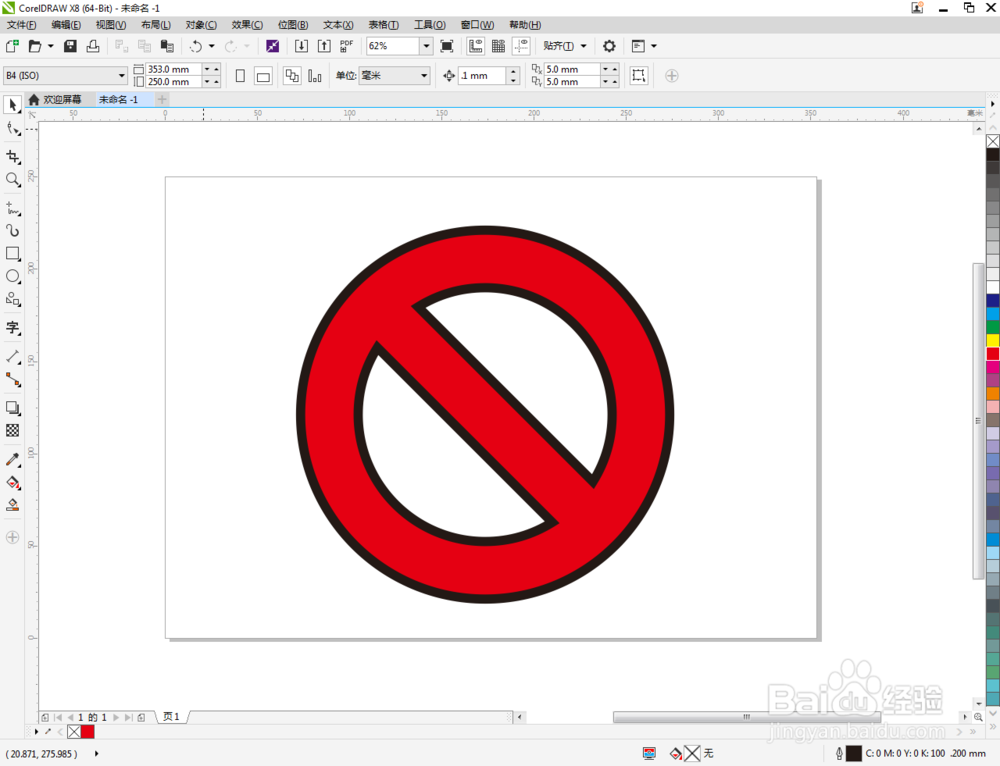Expand the Open file dropdown arrow
The width and height of the screenshot is (1000, 766).
[50, 46]
